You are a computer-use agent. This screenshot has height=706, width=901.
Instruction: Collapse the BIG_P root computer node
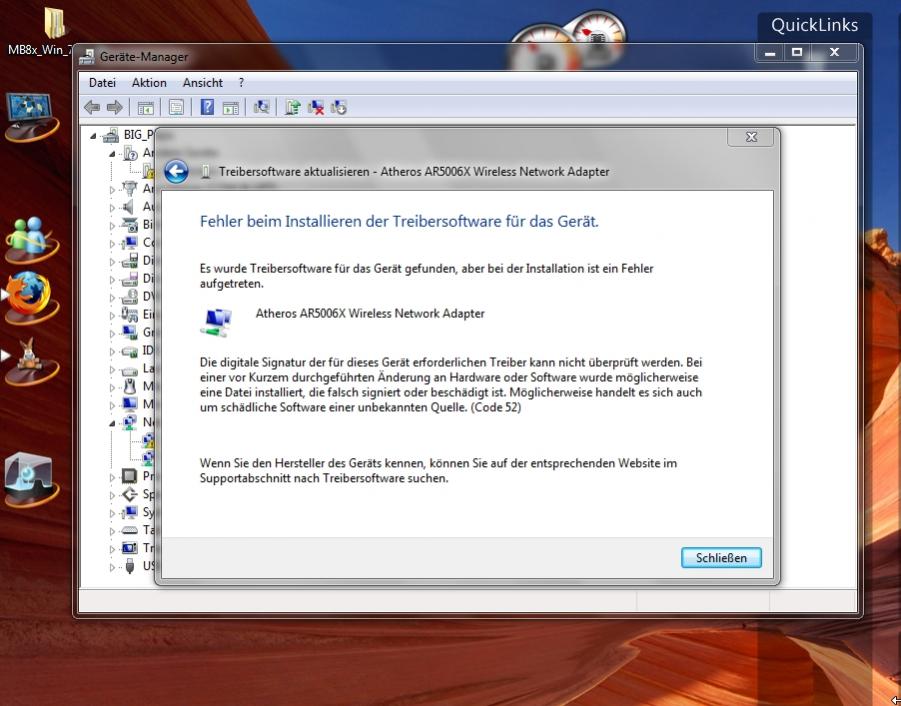click(93, 136)
